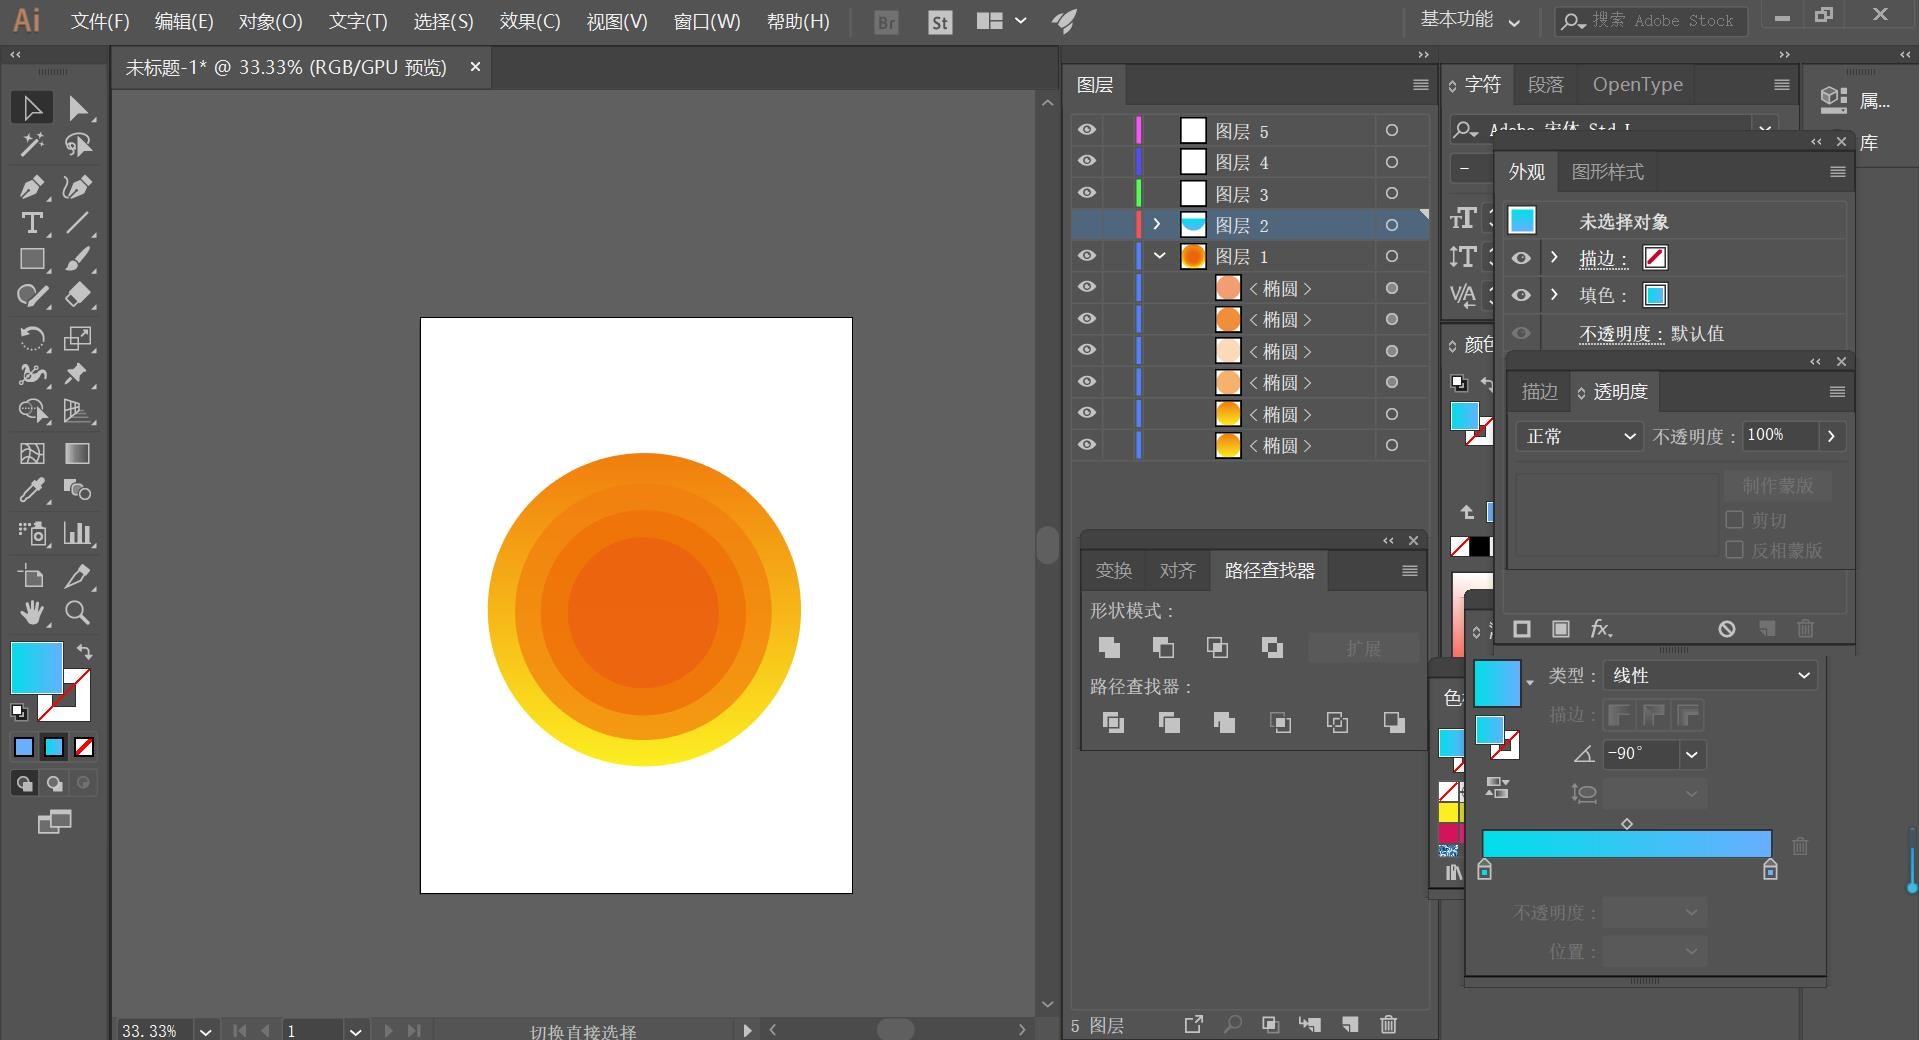Select the Type tool

click(x=31, y=223)
